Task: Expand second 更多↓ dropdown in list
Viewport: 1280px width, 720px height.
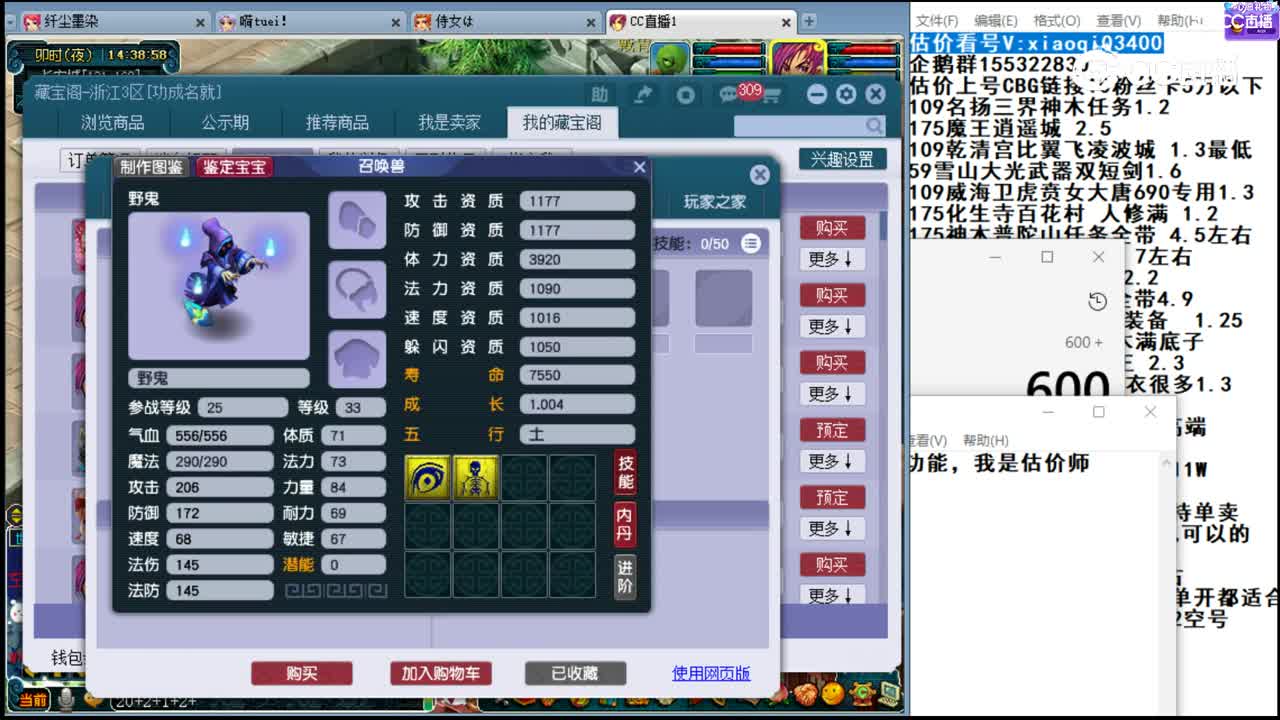Action: coord(832,326)
